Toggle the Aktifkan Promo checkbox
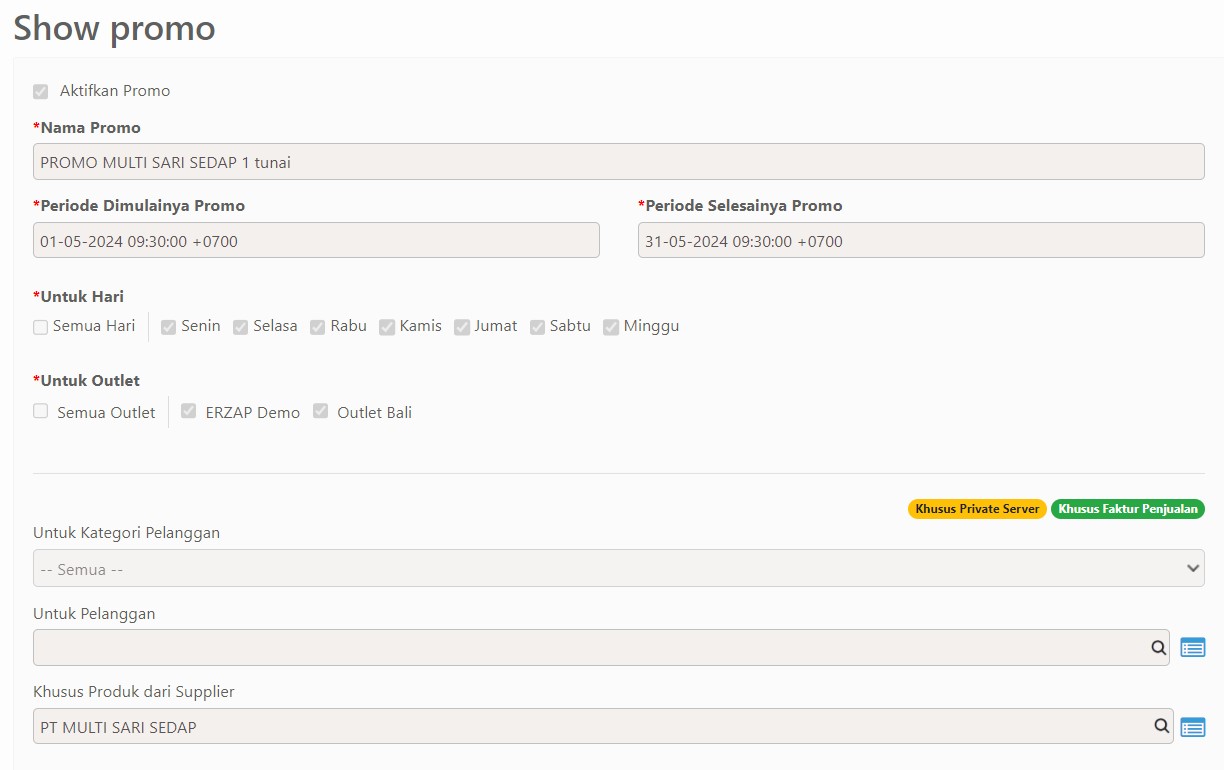Screen dimensions: 1224x770 point(41,91)
